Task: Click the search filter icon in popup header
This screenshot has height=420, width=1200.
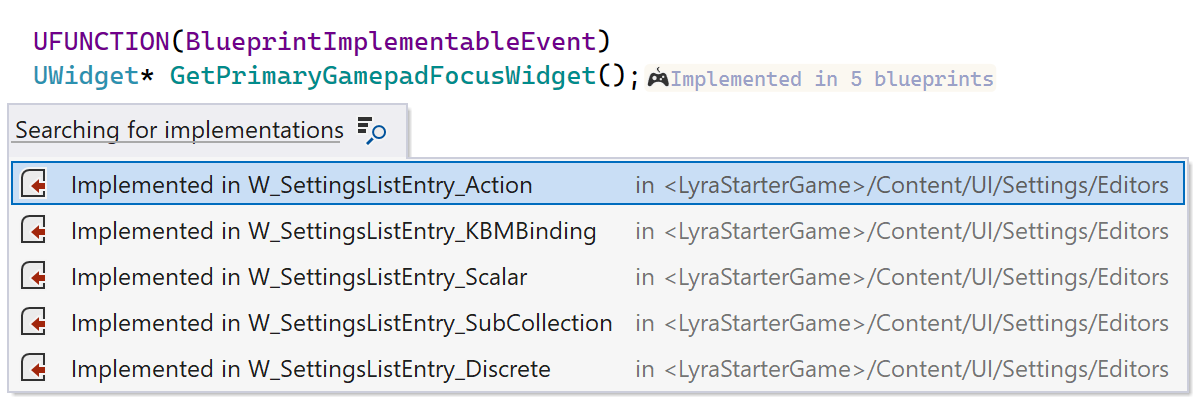Action: (371, 130)
